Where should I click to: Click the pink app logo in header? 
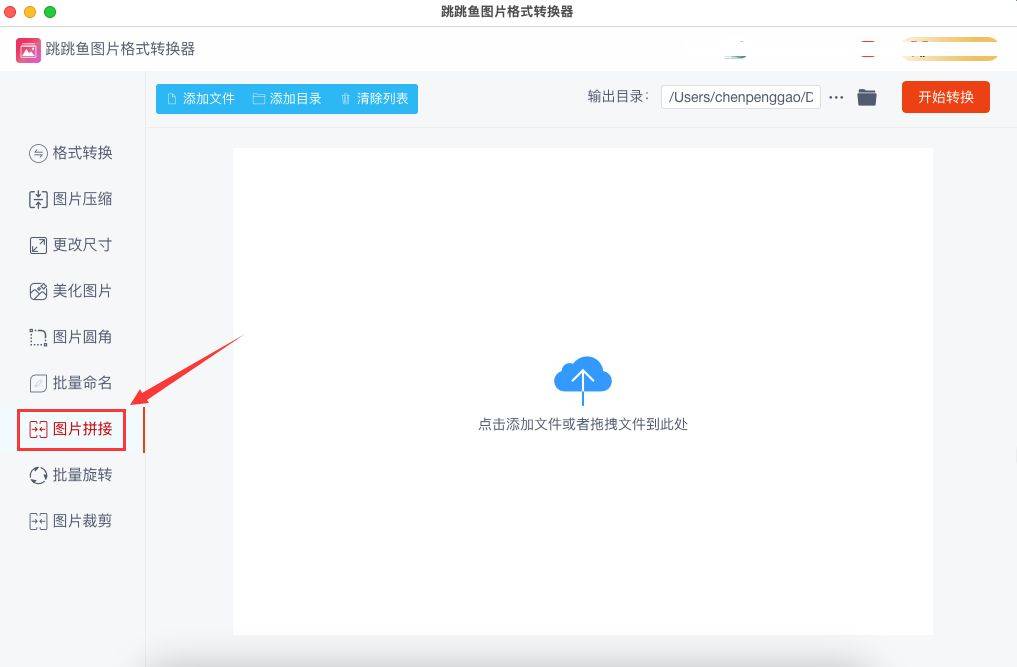28,50
